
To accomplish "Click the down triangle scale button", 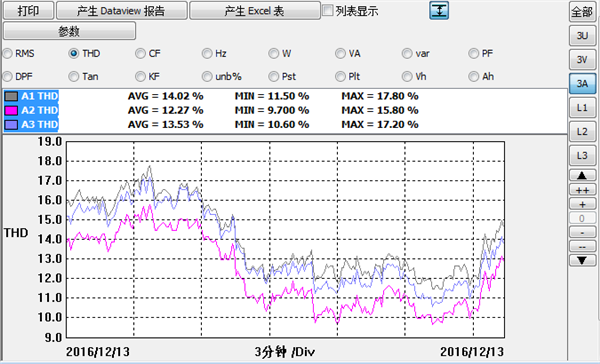I will coord(582,261).
